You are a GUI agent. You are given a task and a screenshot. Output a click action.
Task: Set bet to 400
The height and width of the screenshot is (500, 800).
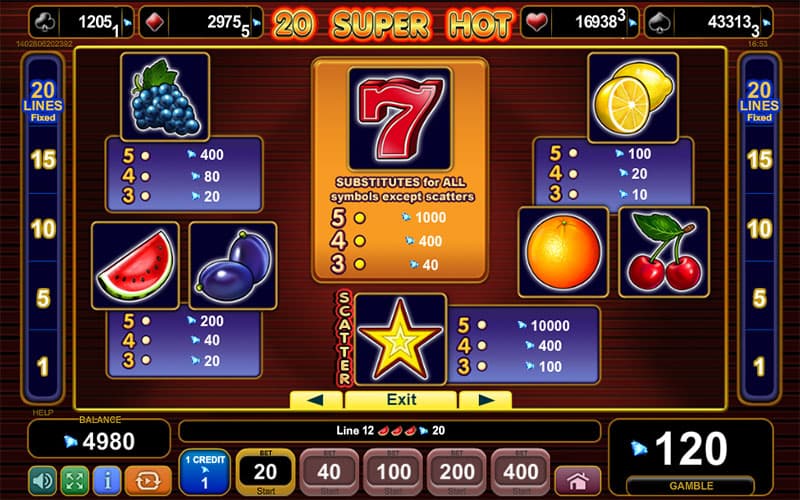[x=520, y=472]
